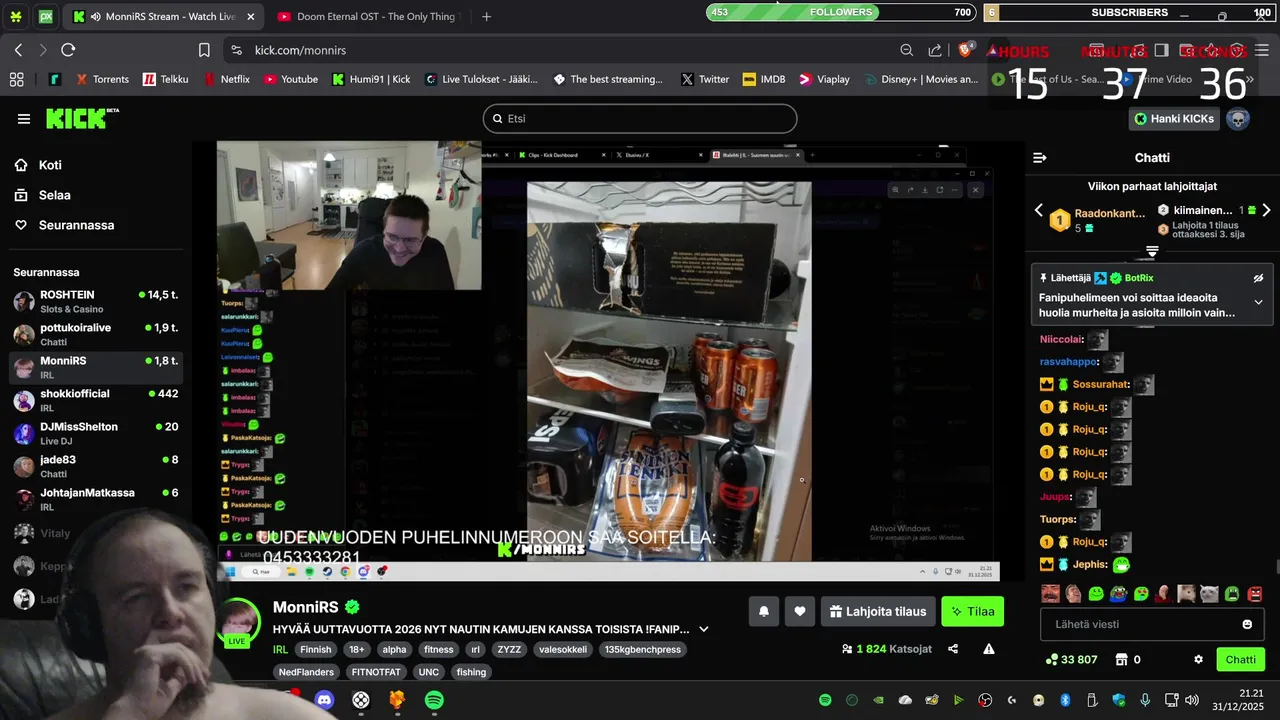
Task: Open the Viaplay bookmark
Action: [824, 79]
